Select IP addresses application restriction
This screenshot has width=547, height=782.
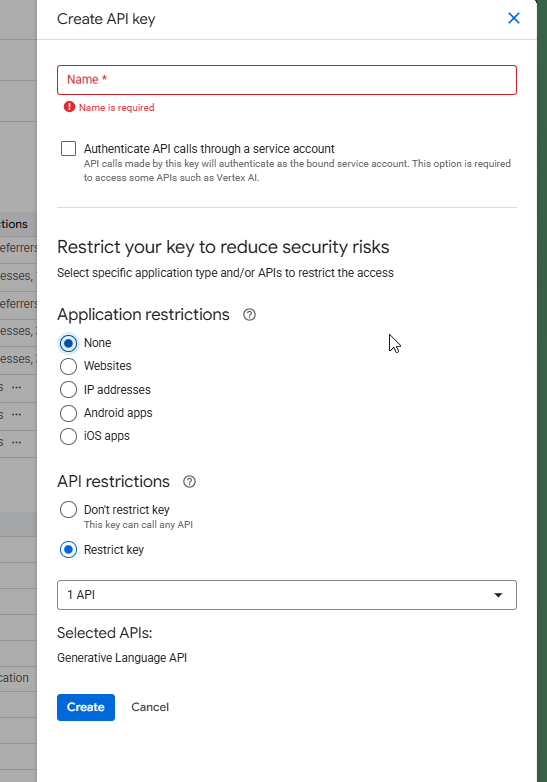pyautogui.click(x=68, y=390)
